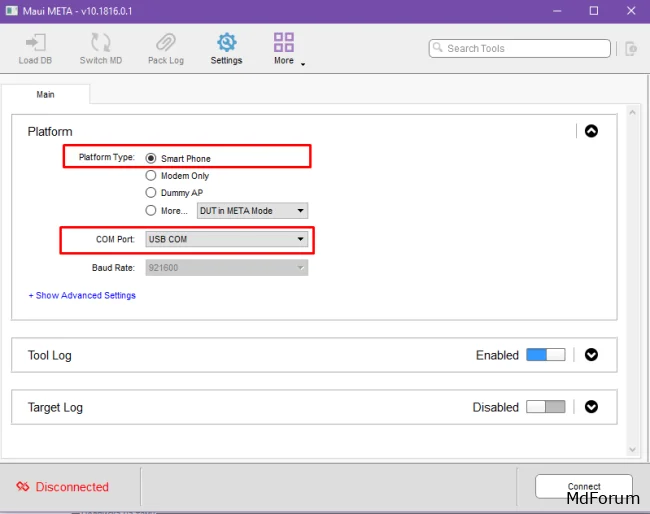This screenshot has height=514, width=650.
Task: Open the Pack Log tool
Action: (165, 43)
